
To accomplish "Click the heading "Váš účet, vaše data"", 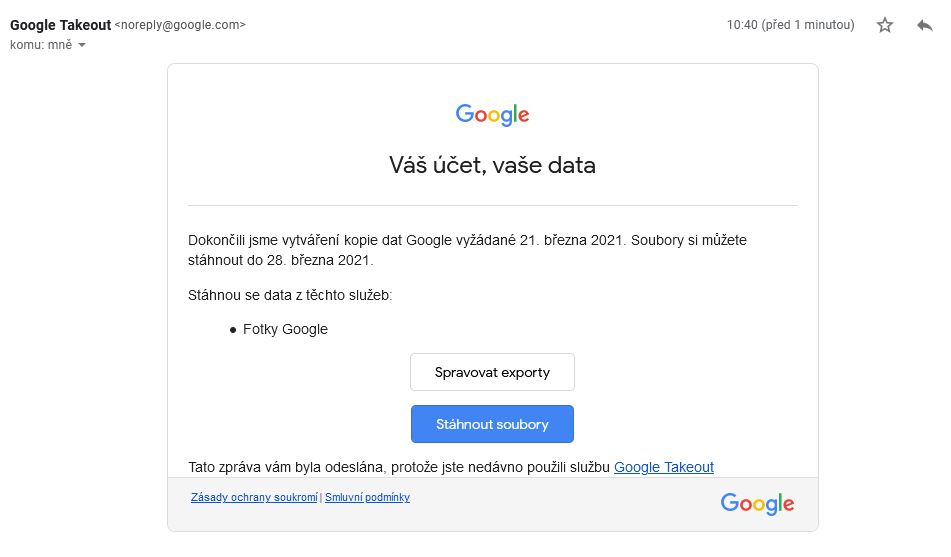I will 492,165.
